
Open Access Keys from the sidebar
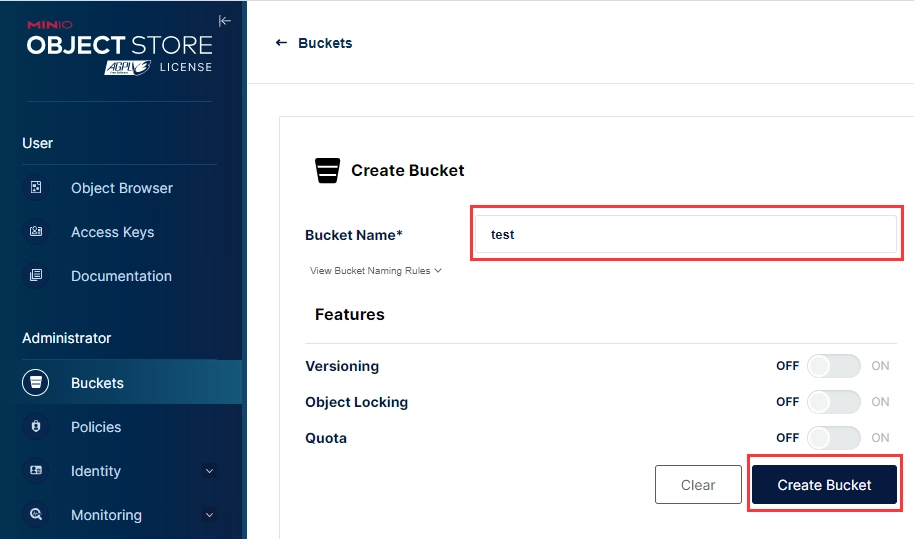point(112,232)
